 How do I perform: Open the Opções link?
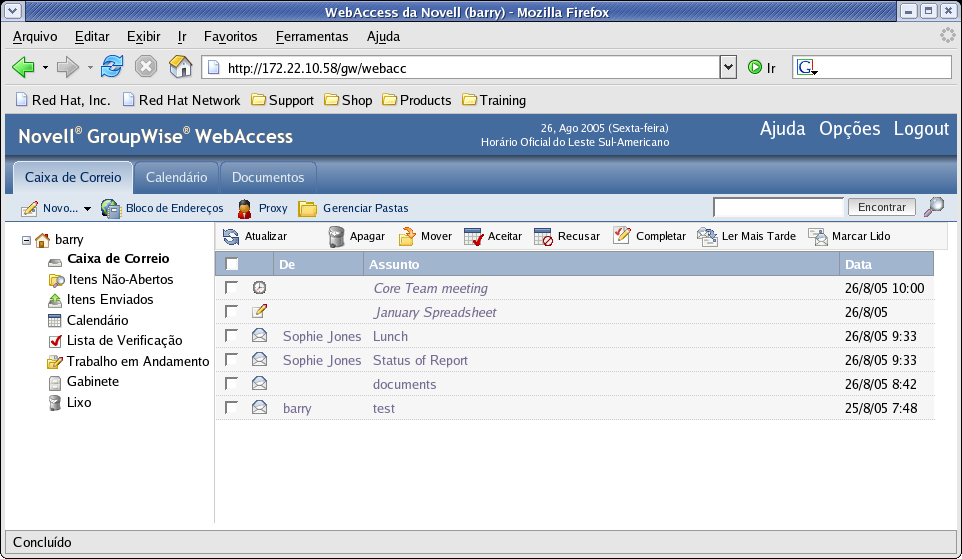tap(849, 129)
